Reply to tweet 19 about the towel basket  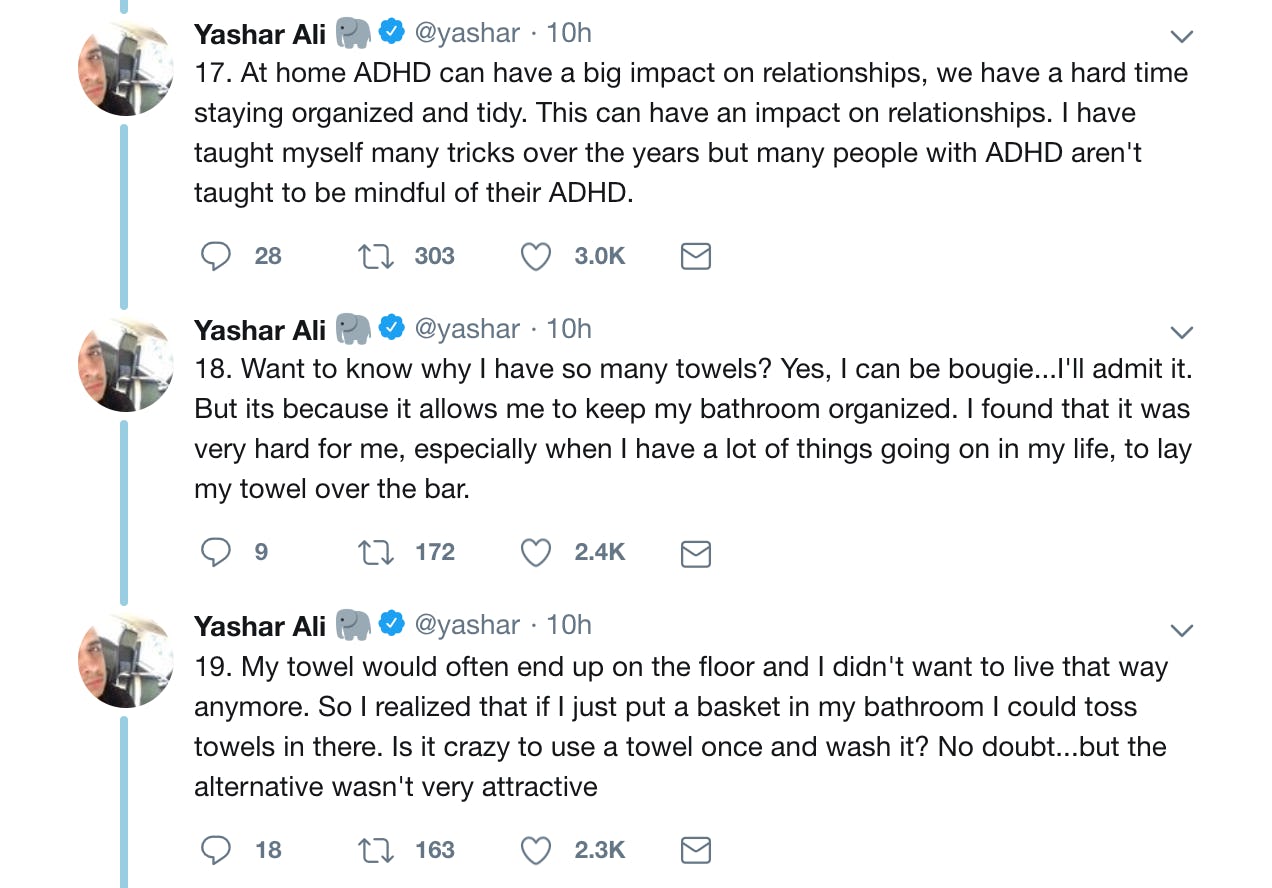point(215,850)
